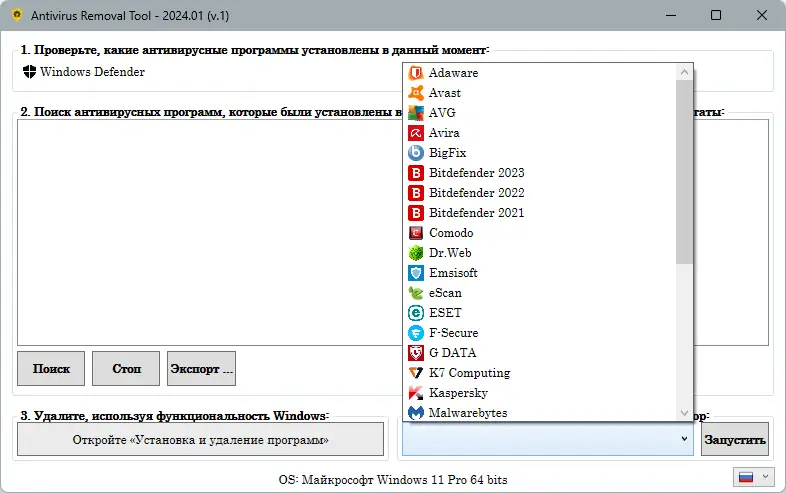Click the list scrollbar up arrow
The image size is (786, 493).
[684, 72]
